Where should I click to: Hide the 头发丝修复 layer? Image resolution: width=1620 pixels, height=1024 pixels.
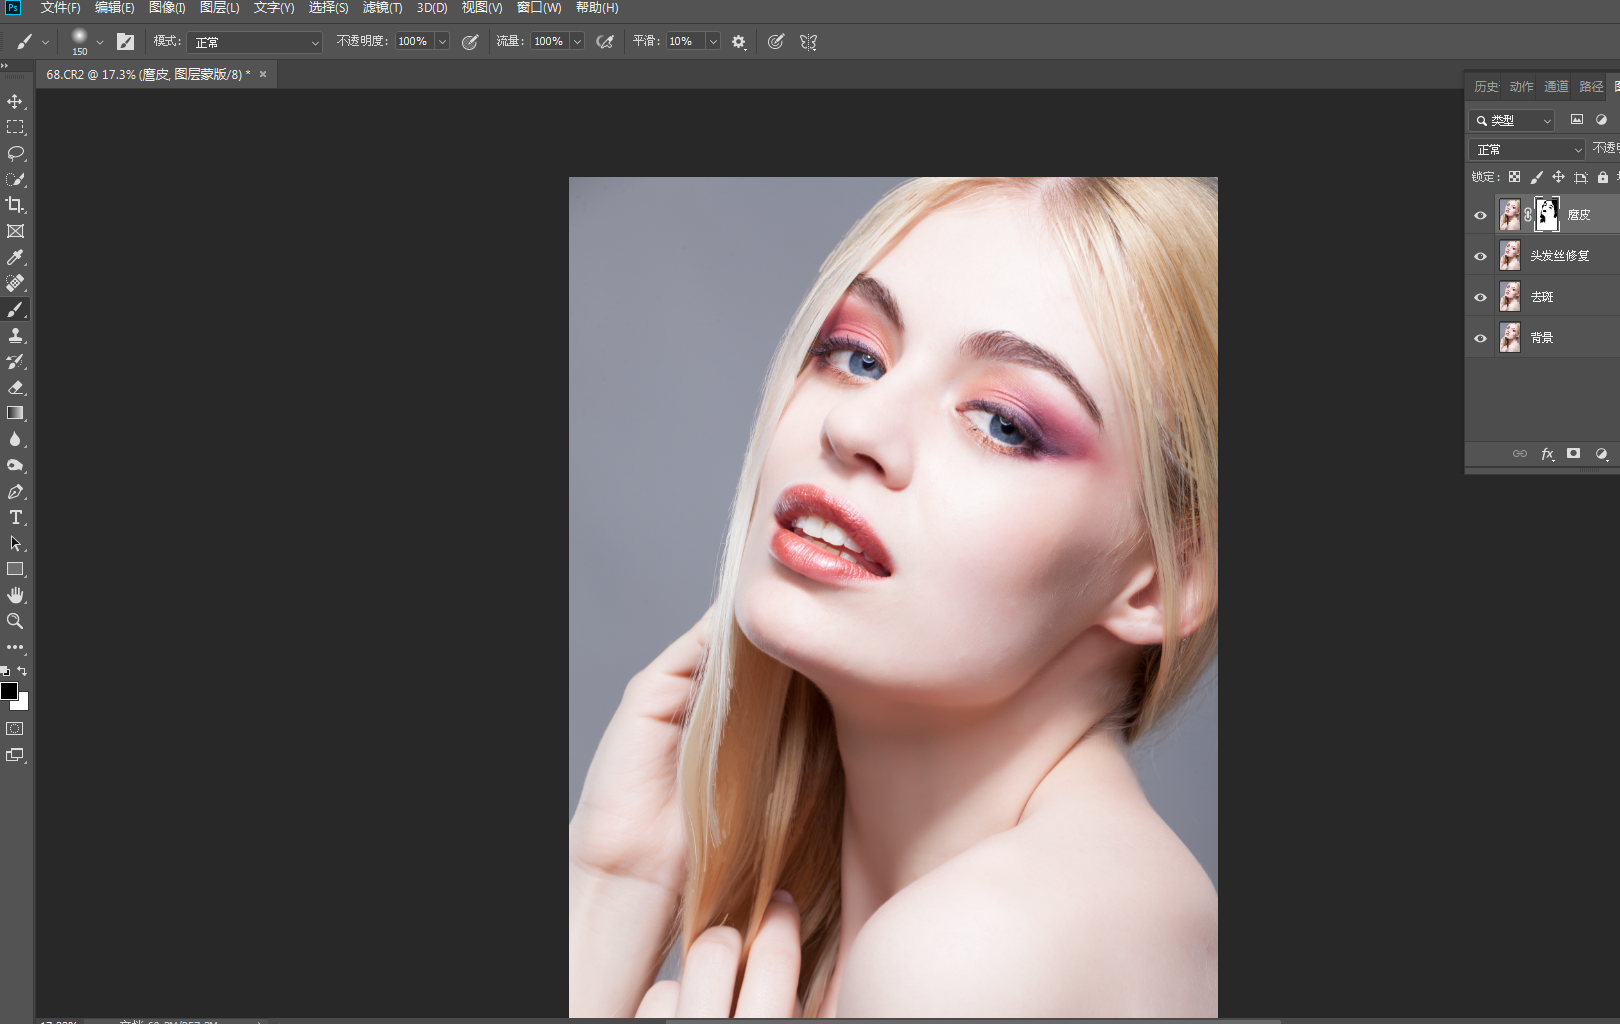[x=1480, y=256]
